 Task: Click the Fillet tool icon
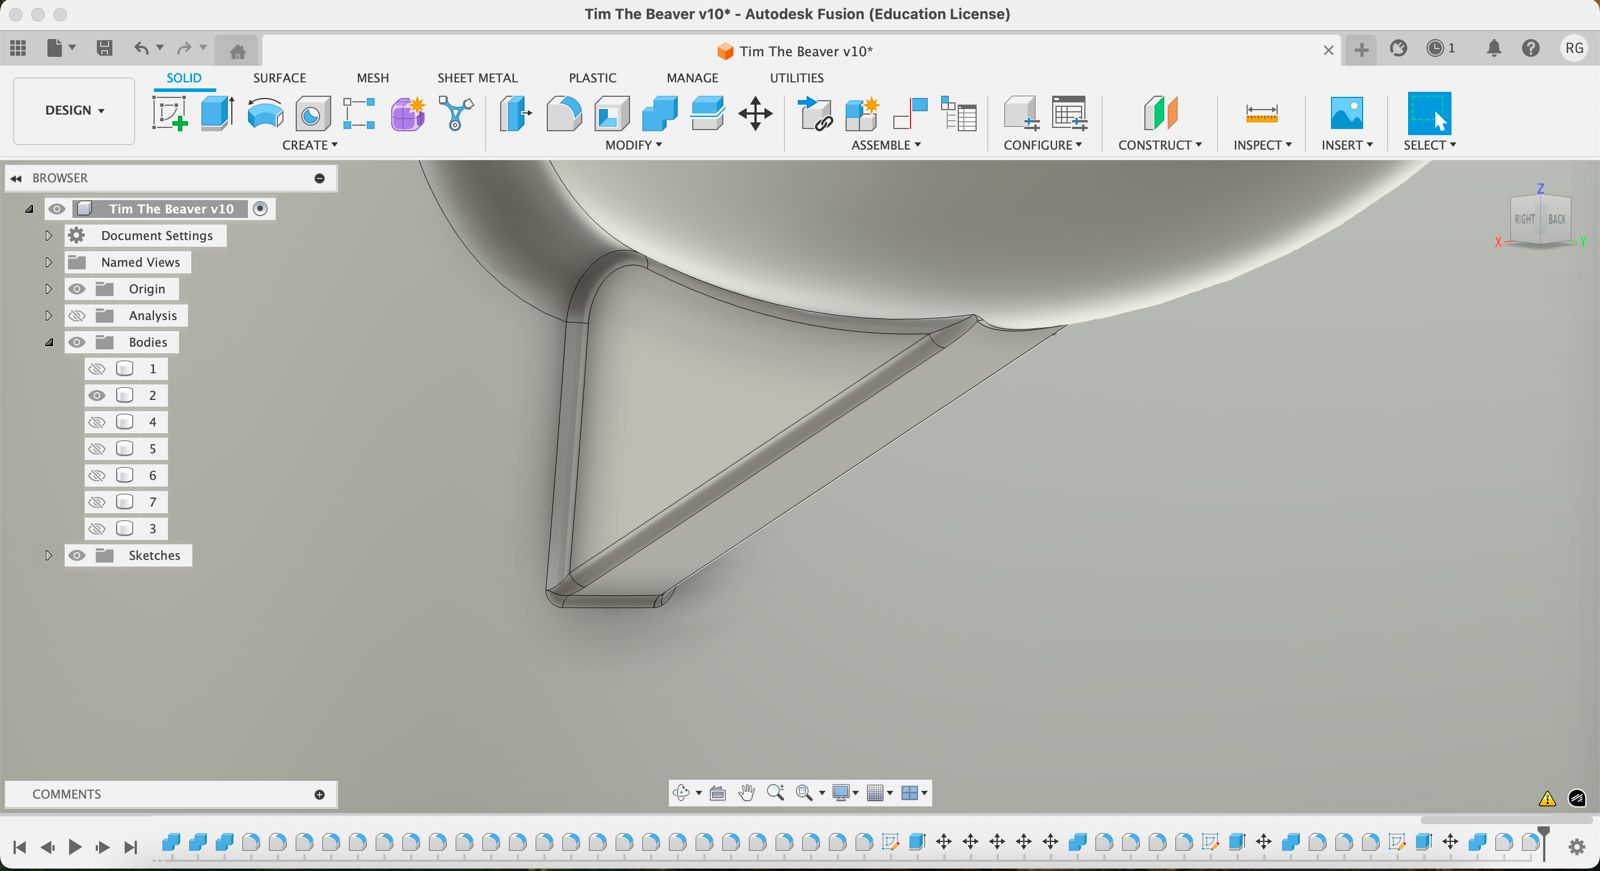564,113
